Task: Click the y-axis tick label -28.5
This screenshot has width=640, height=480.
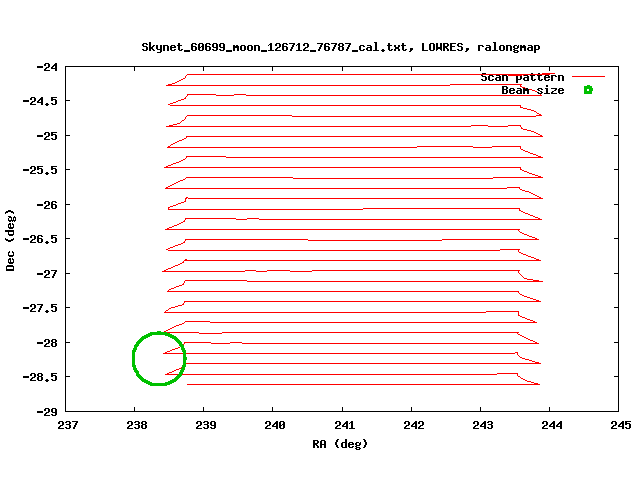Action: pos(40,377)
